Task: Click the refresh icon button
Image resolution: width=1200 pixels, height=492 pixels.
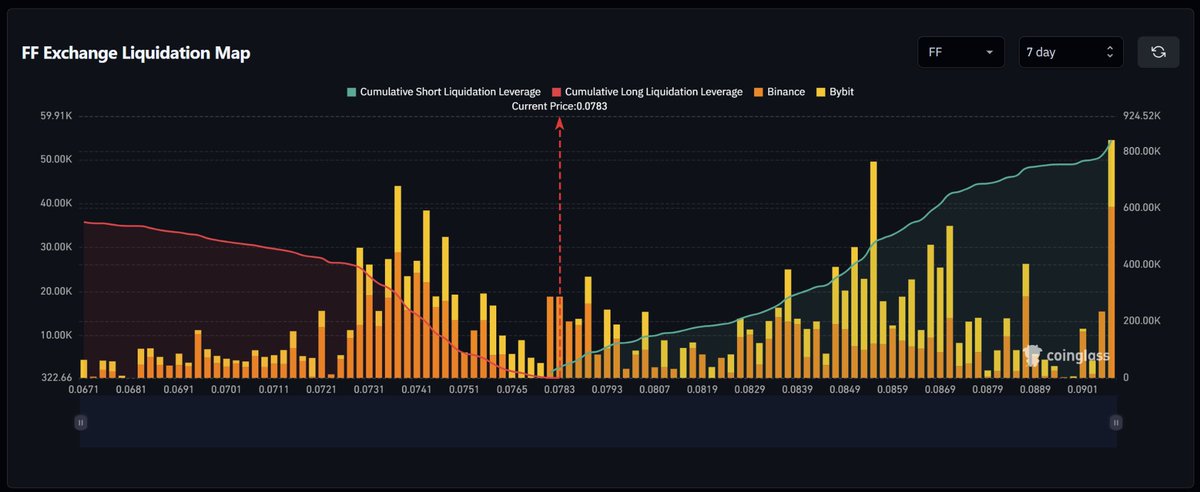Action: [x=1158, y=52]
